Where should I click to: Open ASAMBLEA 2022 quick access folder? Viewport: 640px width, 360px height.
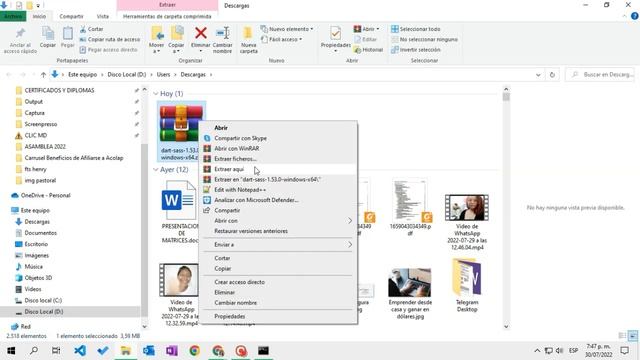[44, 147]
